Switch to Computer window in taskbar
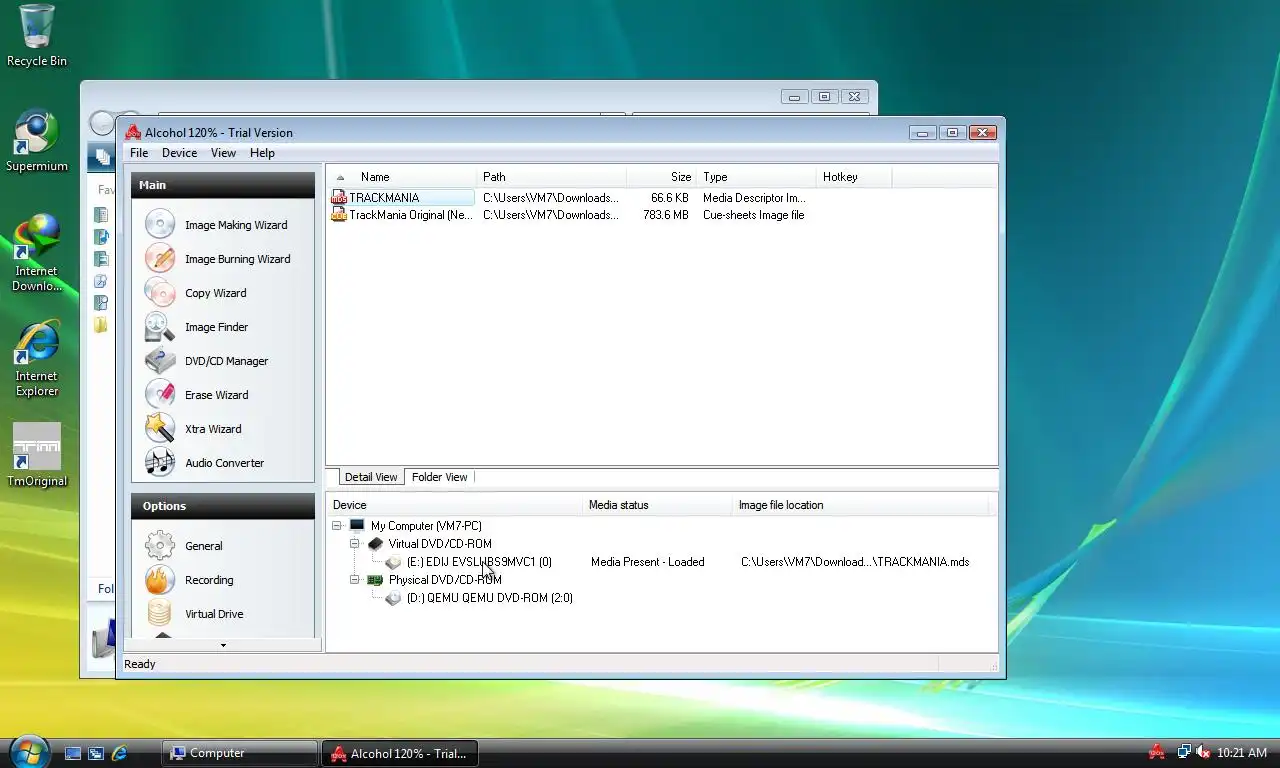The height and width of the screenshot is (768, 1280). (x=239, y=753)
